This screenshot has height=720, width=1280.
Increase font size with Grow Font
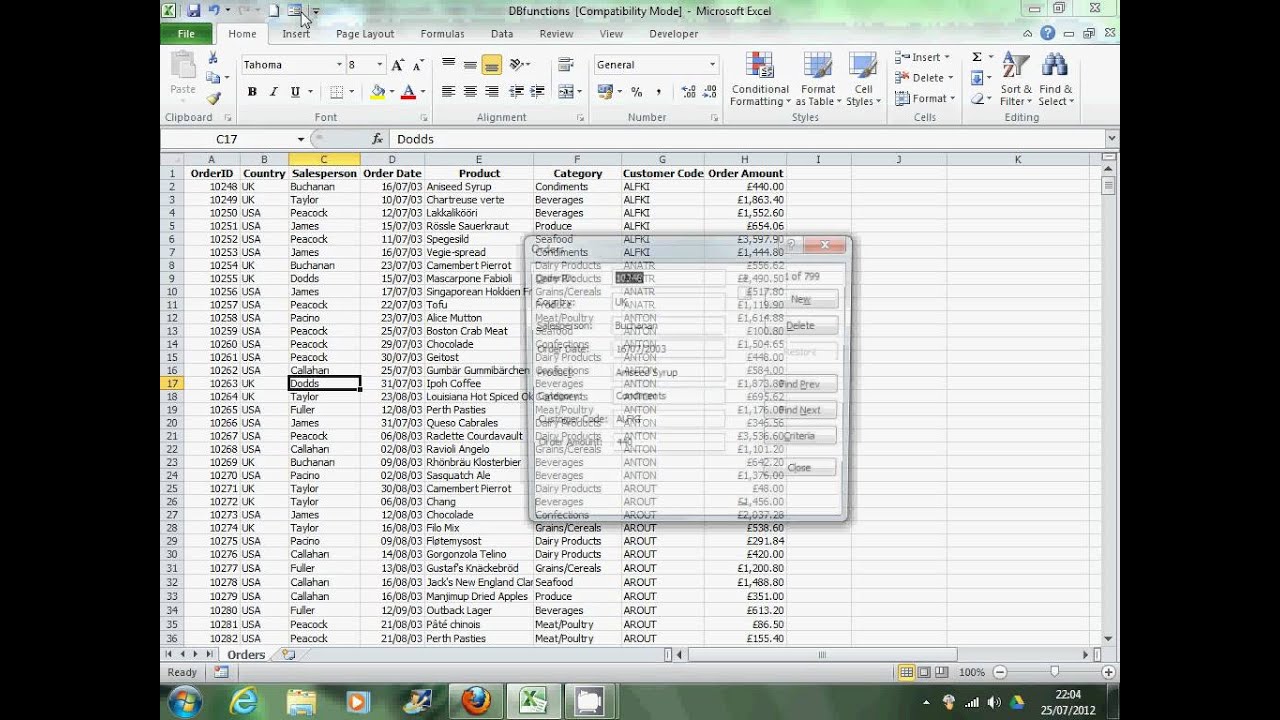coord(398,65)
